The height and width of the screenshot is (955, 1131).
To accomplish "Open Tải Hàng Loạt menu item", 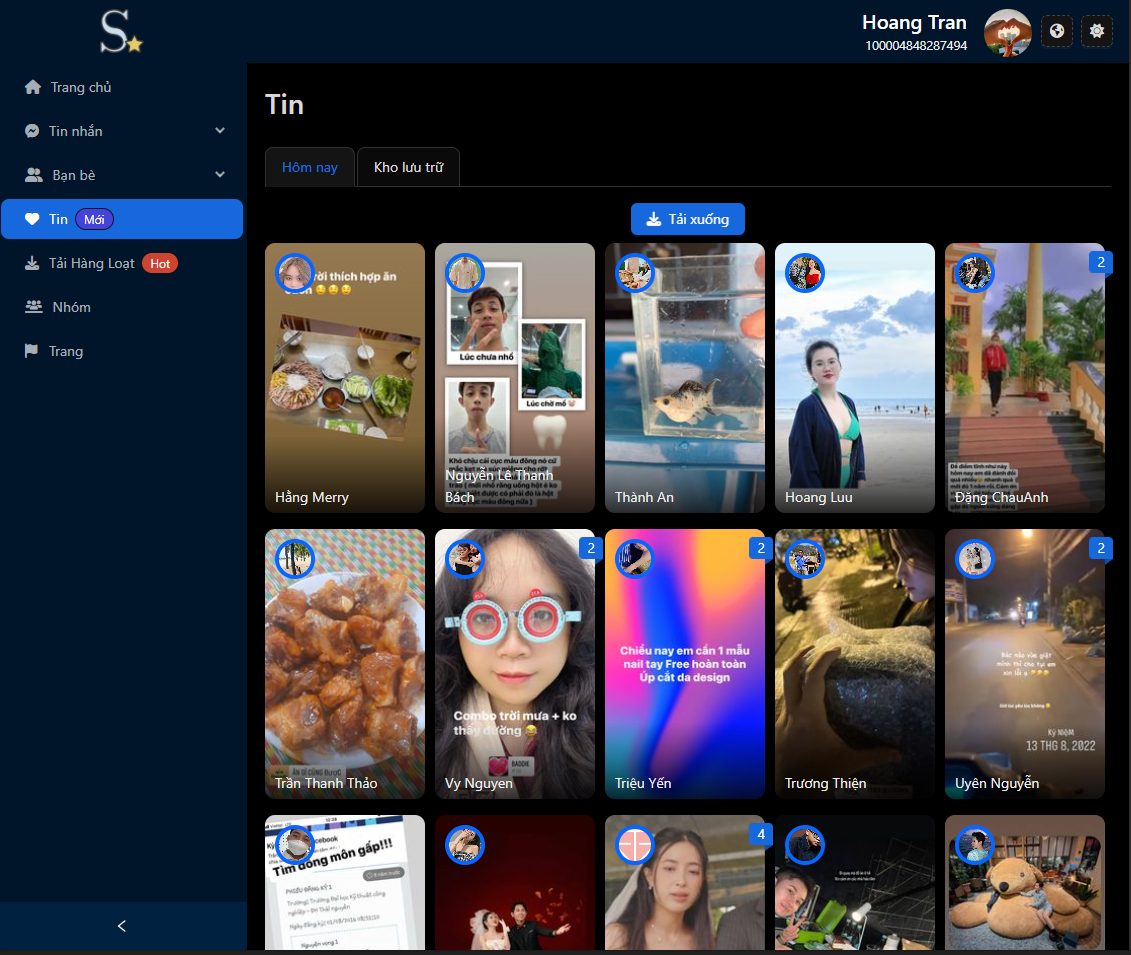I will coord(122,263).
